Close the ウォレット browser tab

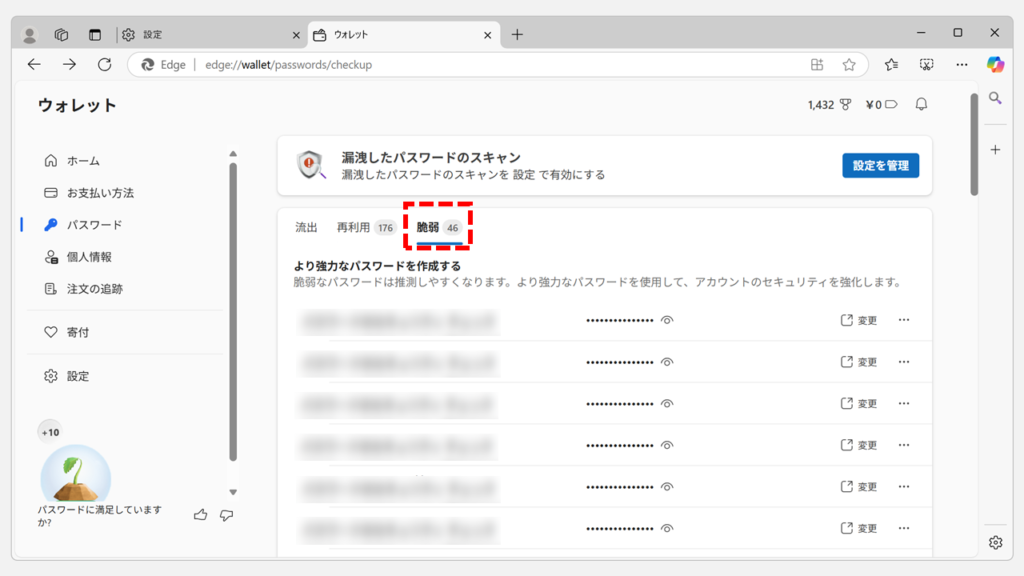pyautogui.click(x=487, y=35)
